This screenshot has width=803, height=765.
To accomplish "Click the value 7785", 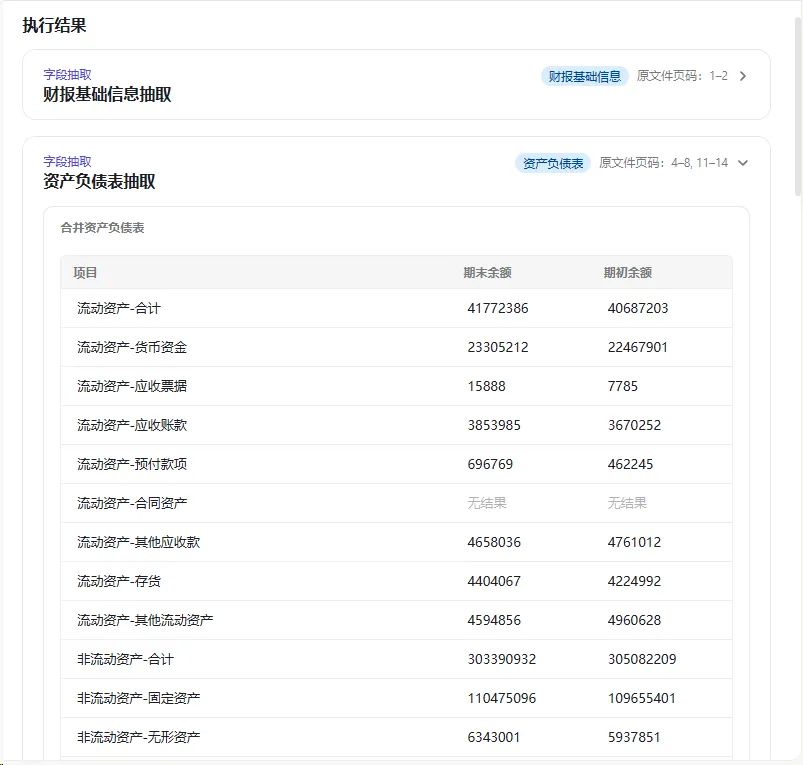I will 623,386.
